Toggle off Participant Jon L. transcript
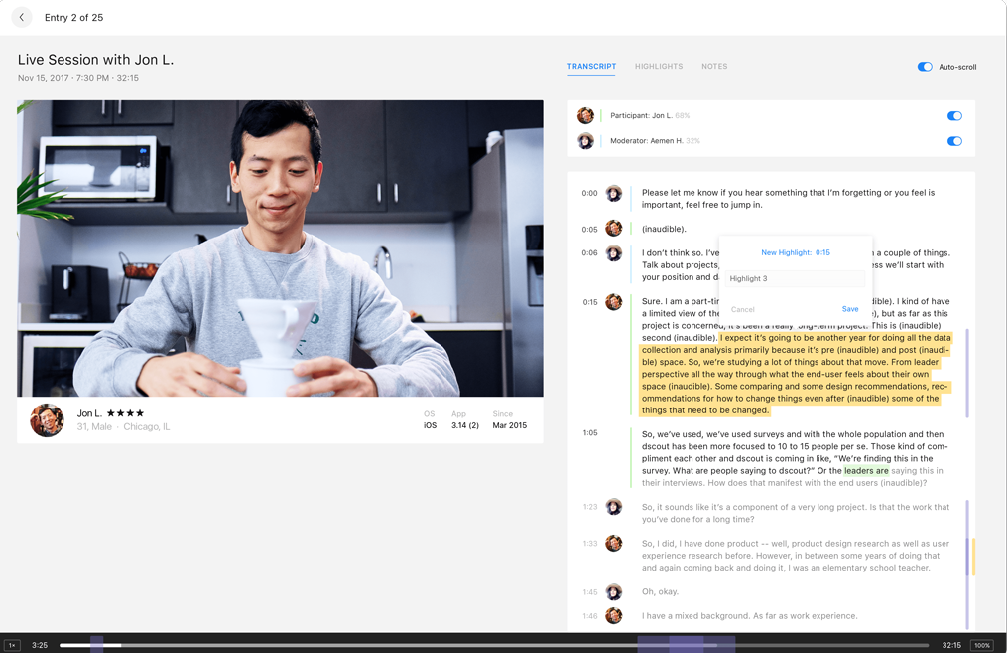The image size is (1007, 653). (954, 116)
